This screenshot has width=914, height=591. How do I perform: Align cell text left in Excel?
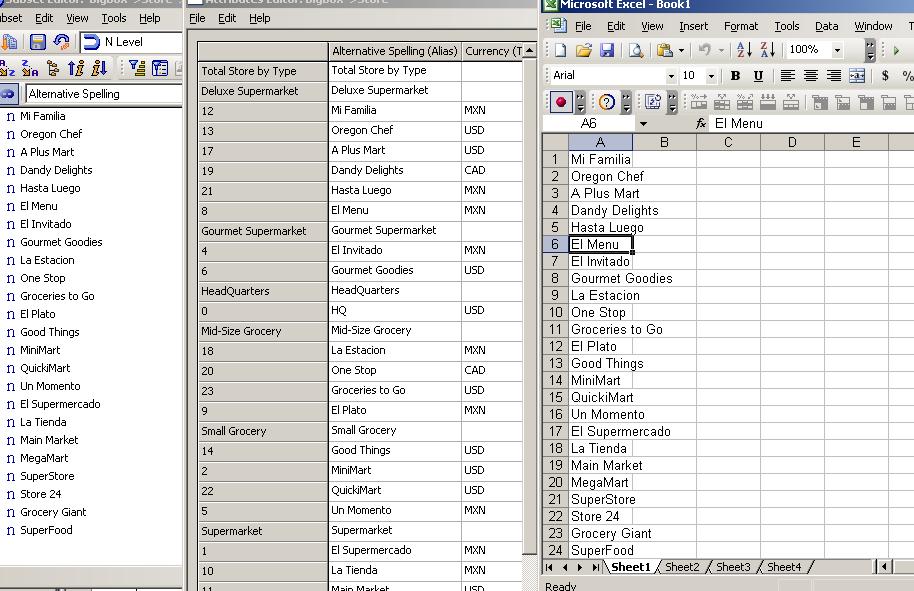(788, 76)
